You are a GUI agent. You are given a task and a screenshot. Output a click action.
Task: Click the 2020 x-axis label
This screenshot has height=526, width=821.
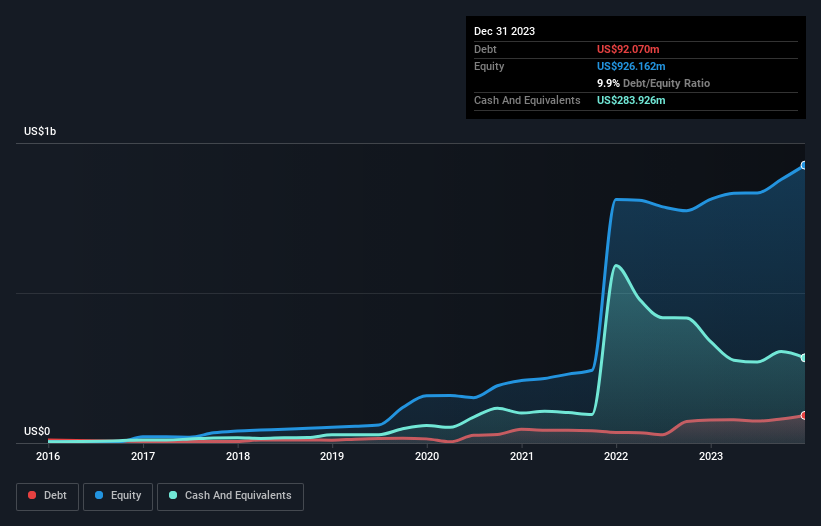point(427,456)
